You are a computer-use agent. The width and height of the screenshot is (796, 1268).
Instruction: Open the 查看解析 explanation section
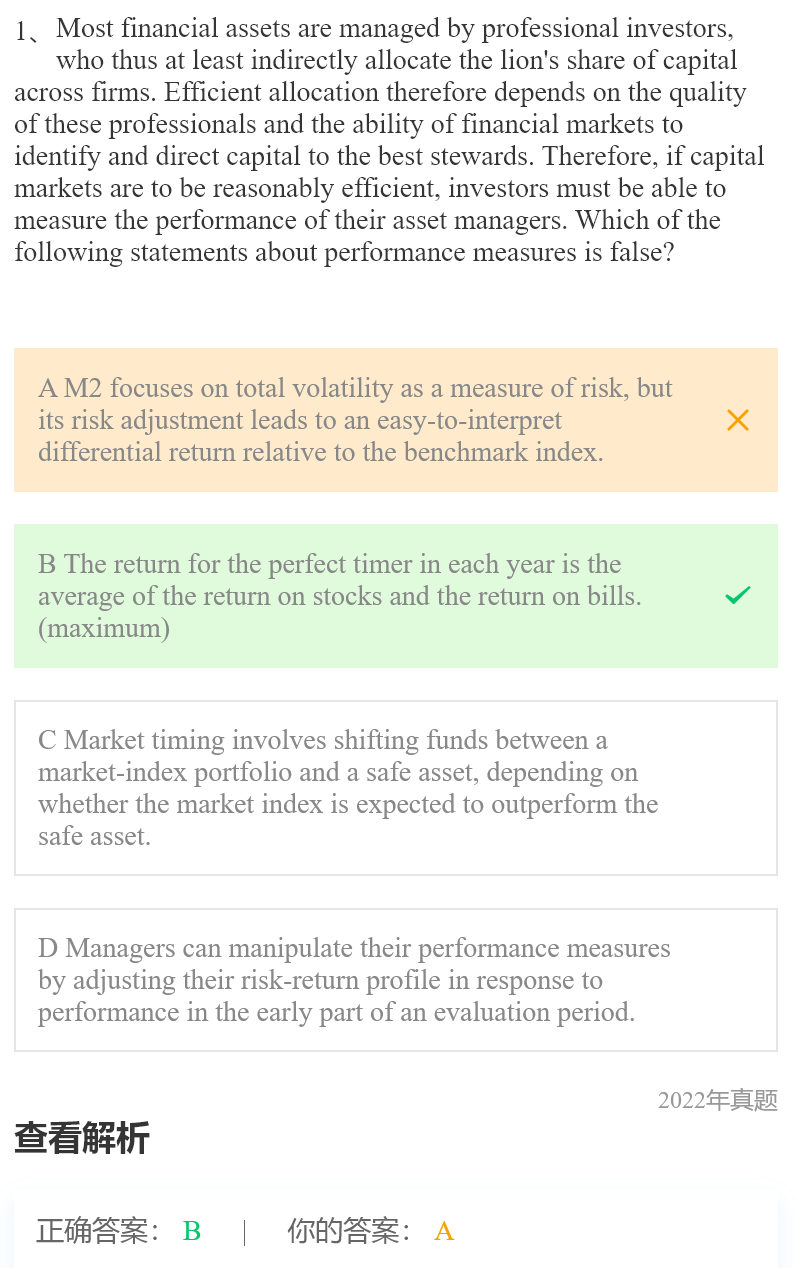point(82,1138)
